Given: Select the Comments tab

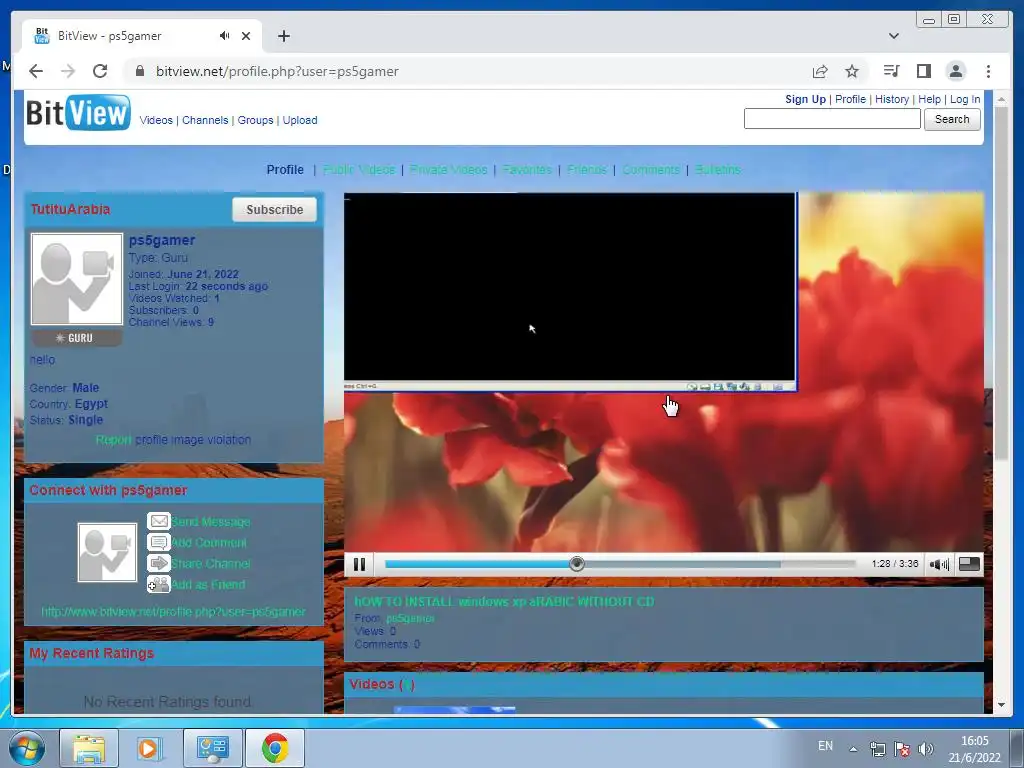Looking at the screenshot, I should coord(650,170).
